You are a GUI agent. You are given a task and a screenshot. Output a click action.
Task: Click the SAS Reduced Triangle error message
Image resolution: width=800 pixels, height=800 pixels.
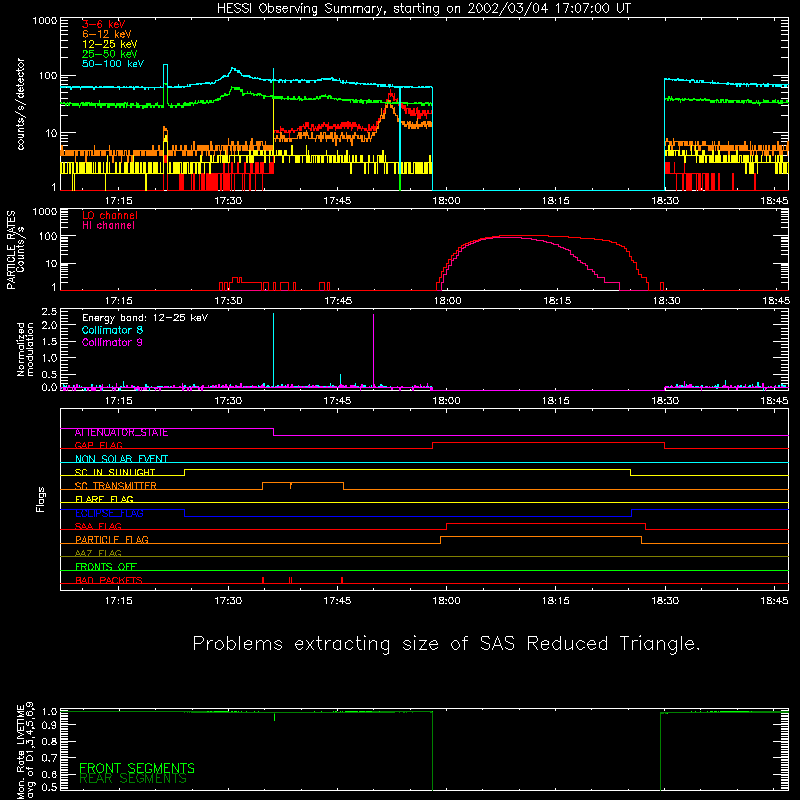tap(446, 644)
